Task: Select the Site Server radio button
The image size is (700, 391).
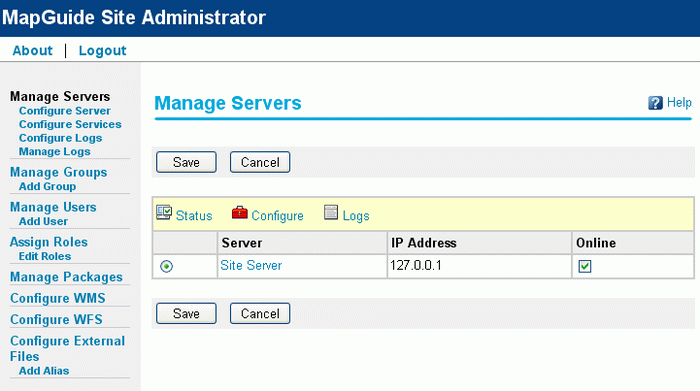Action: click(x=167, y=266)
